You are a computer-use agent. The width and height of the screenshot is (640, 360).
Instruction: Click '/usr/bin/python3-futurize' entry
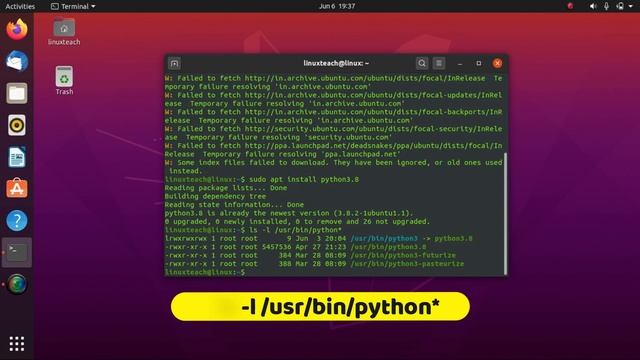[x=403, y=255]
